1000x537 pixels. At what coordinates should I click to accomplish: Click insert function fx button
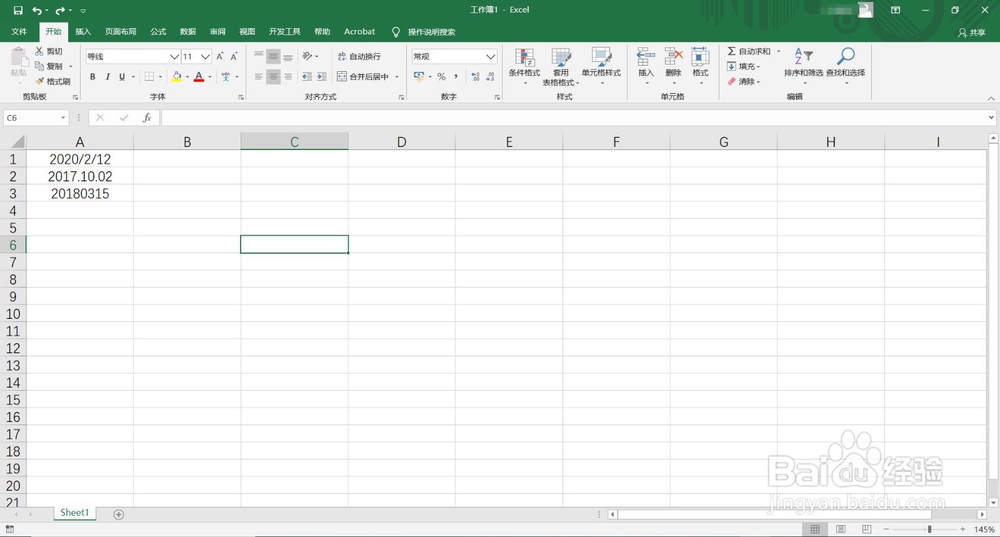point(147,118)
